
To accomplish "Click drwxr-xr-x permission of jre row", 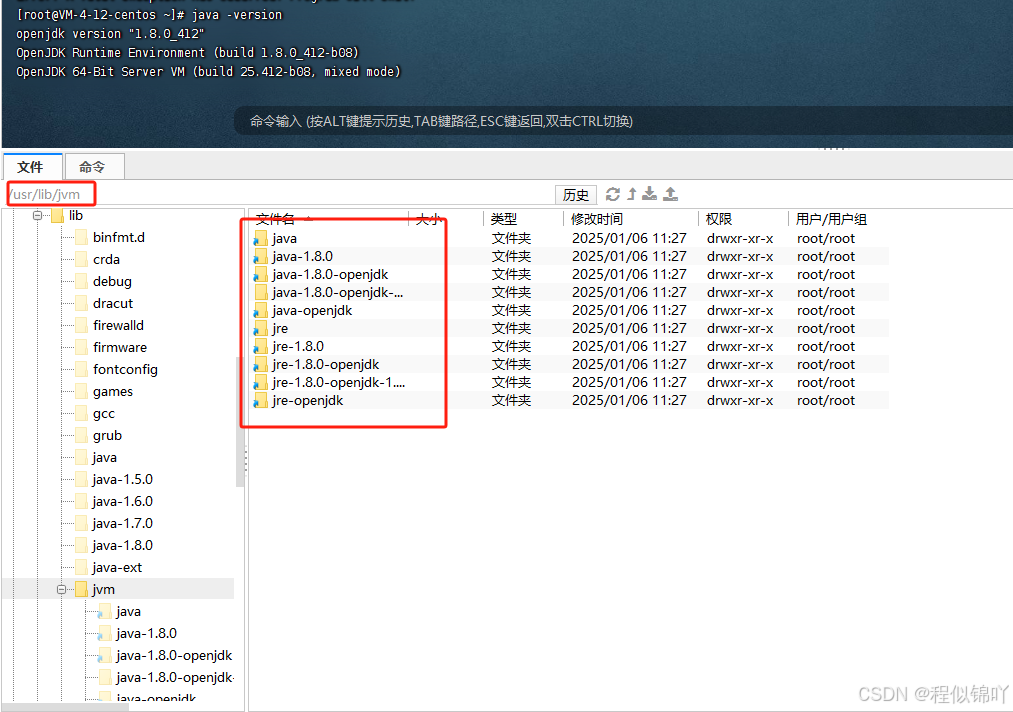I will [x=740, y=328].
